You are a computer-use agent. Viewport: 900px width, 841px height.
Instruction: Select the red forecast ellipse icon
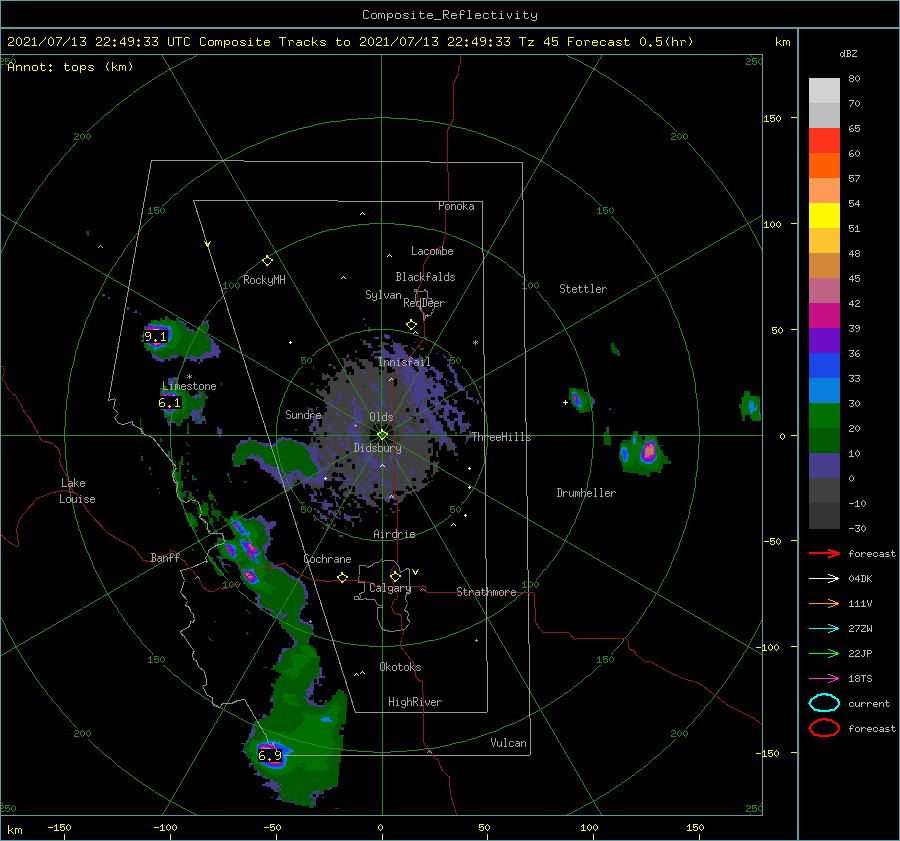coord(824,728)
